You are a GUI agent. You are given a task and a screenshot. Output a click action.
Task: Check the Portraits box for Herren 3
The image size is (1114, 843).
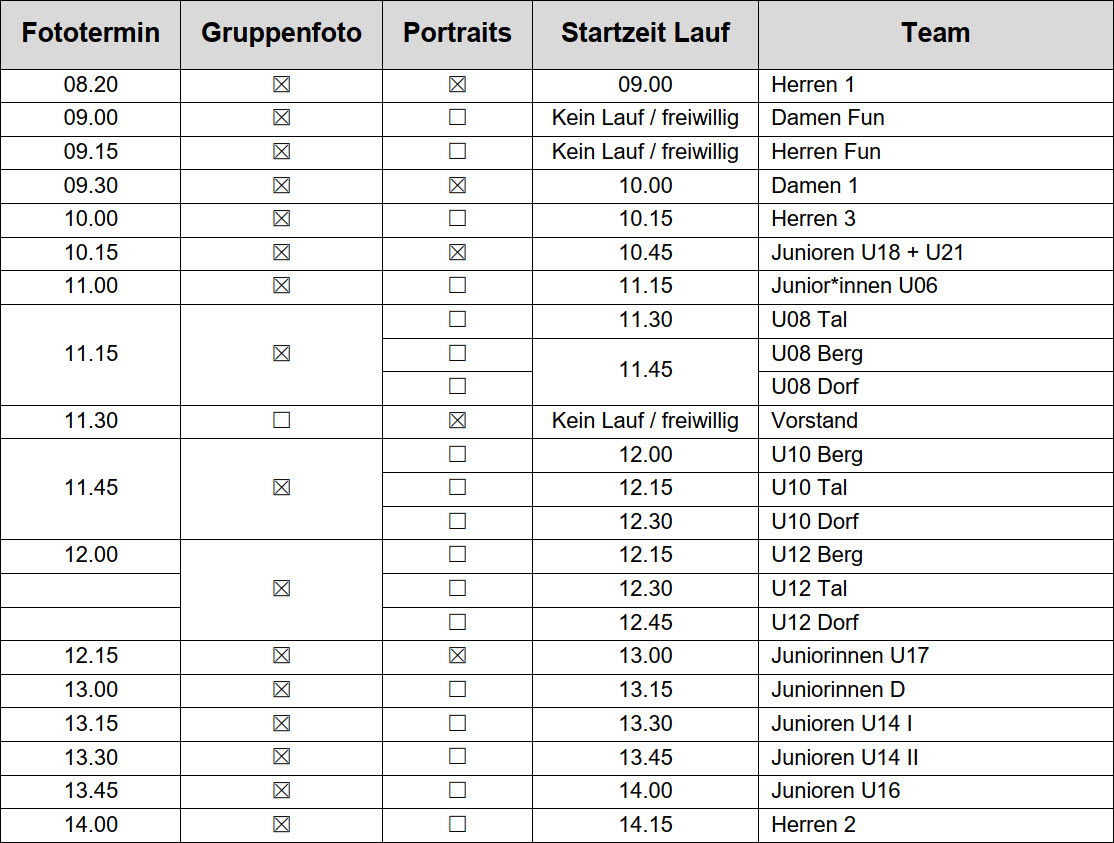(x=458, y=218)
